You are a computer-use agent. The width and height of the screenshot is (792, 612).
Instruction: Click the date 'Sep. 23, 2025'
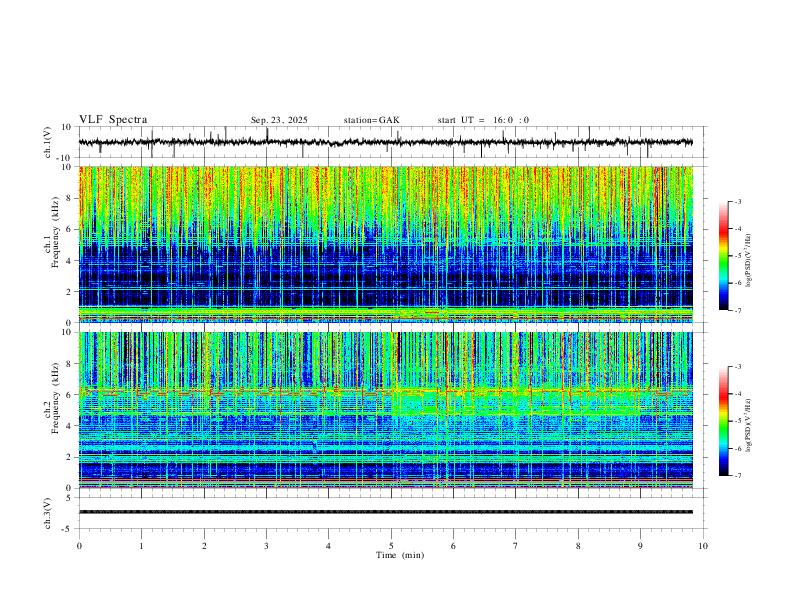(x=279, y=120)
